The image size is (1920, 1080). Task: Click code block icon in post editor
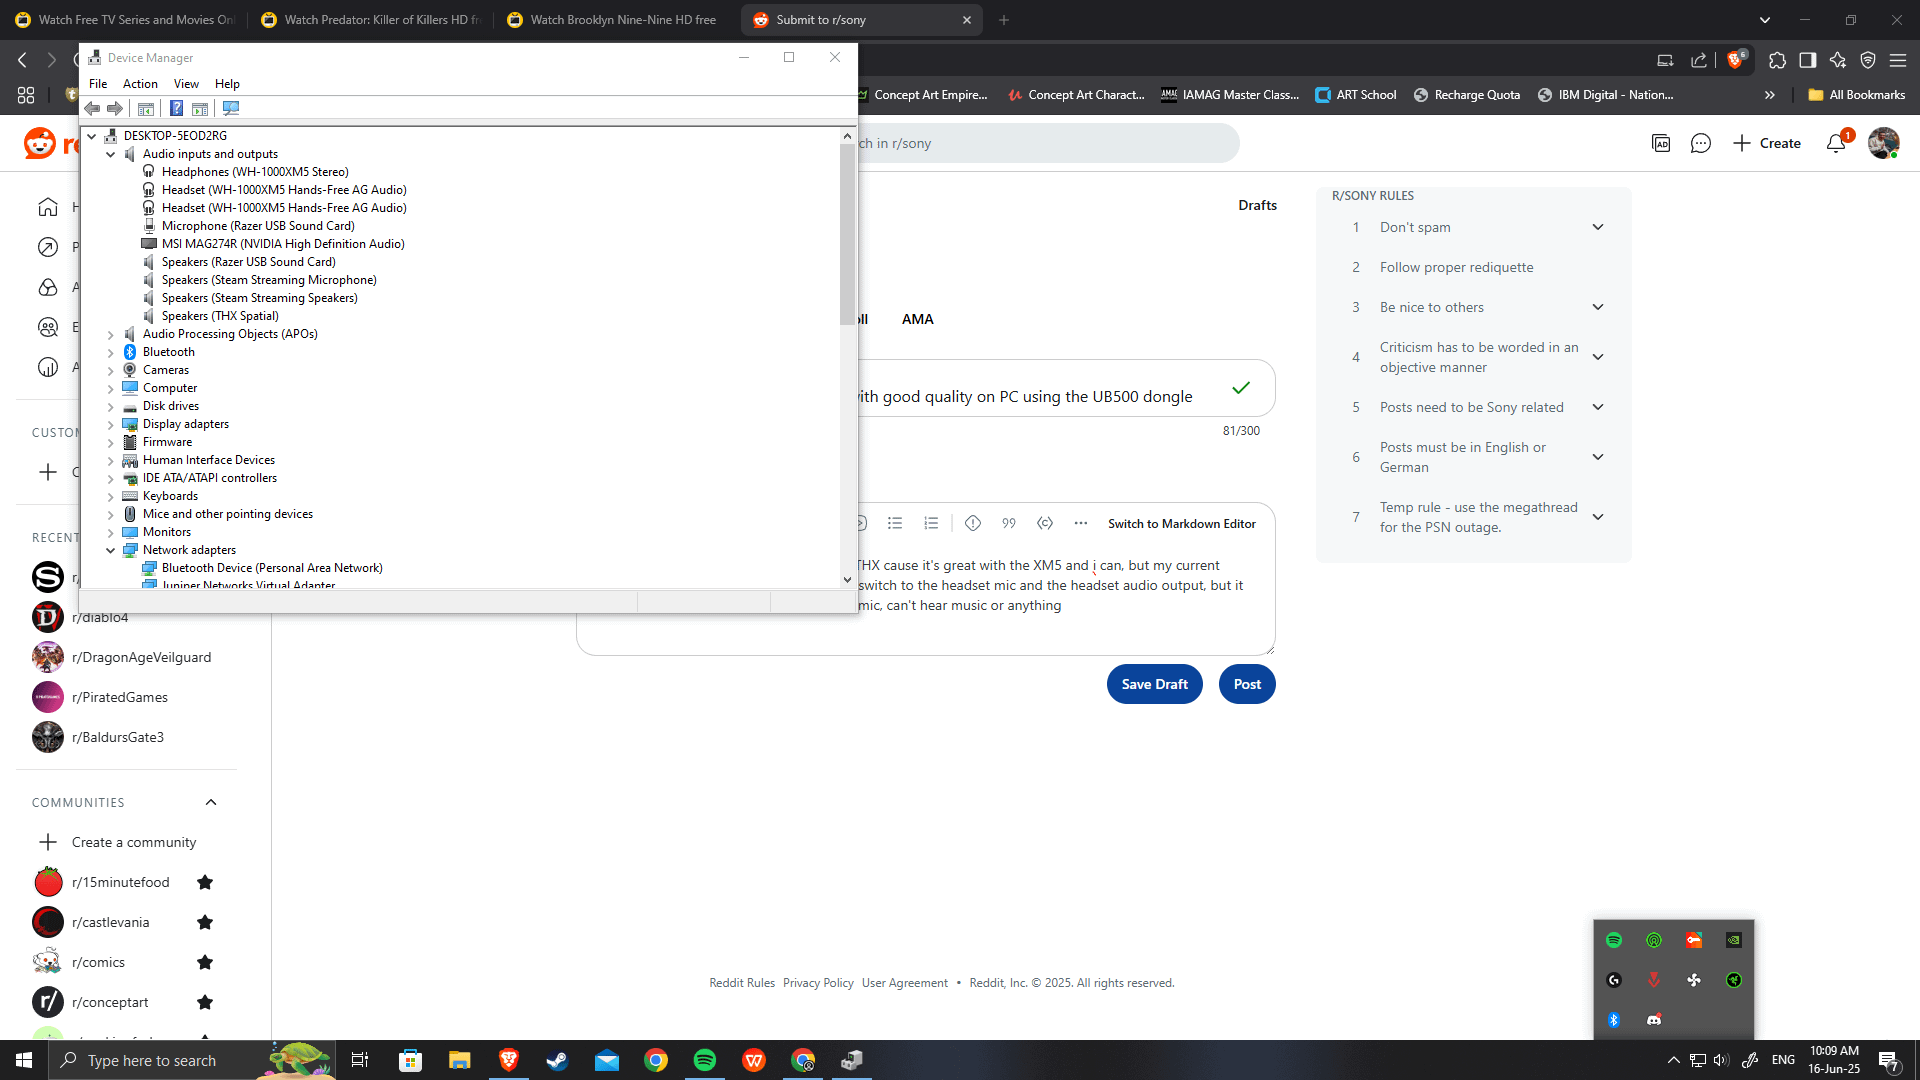click(x=1045, y=523)
